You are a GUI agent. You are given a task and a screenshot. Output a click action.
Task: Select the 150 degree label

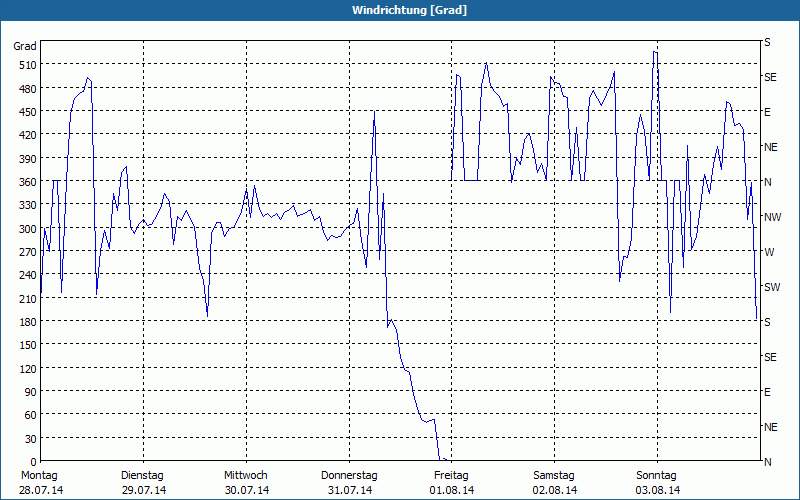point(28,345)
